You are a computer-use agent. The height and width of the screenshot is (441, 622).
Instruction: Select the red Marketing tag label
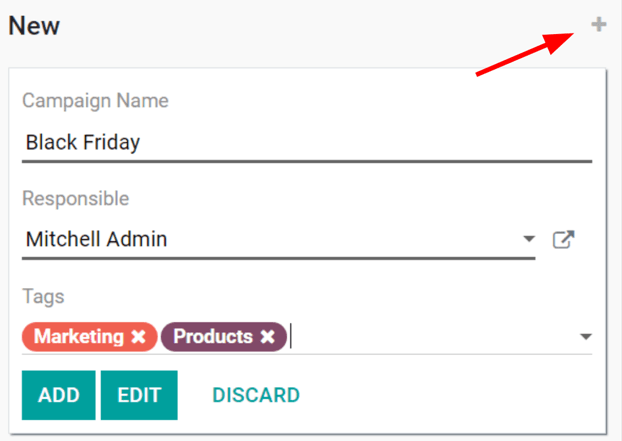79,337
